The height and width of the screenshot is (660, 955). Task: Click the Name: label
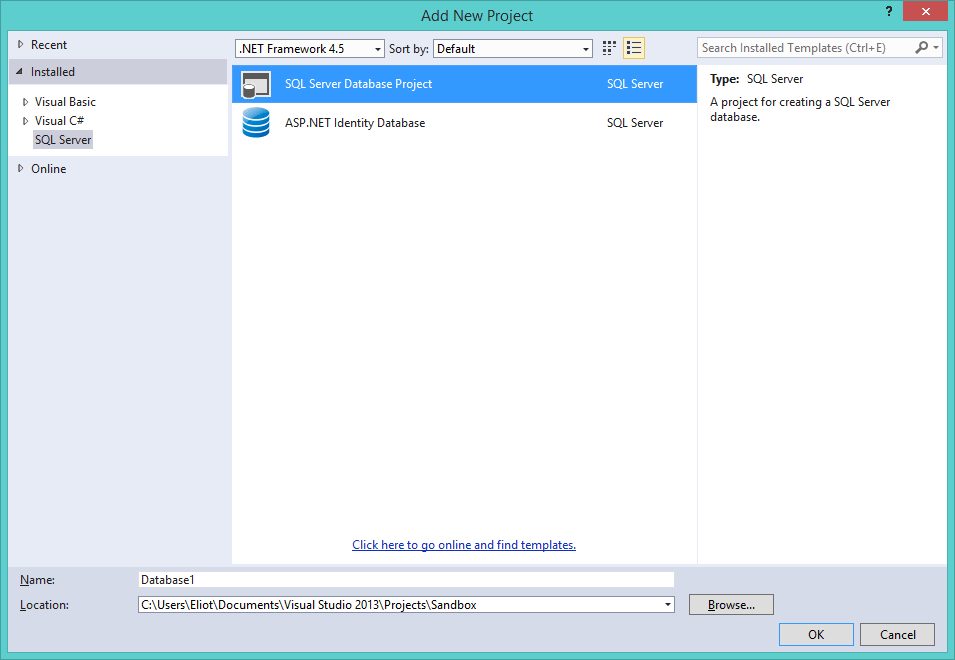point(37,580)
